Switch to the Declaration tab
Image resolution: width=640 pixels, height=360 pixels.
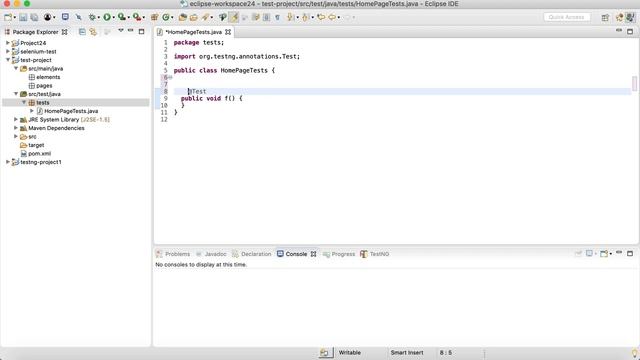coord(252,254)
